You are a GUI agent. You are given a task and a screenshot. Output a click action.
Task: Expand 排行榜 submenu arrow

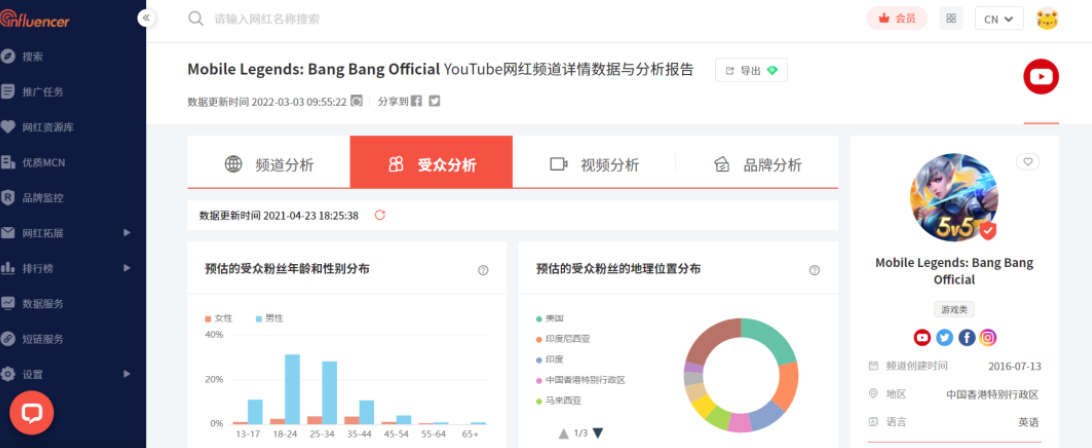point(127,268)
